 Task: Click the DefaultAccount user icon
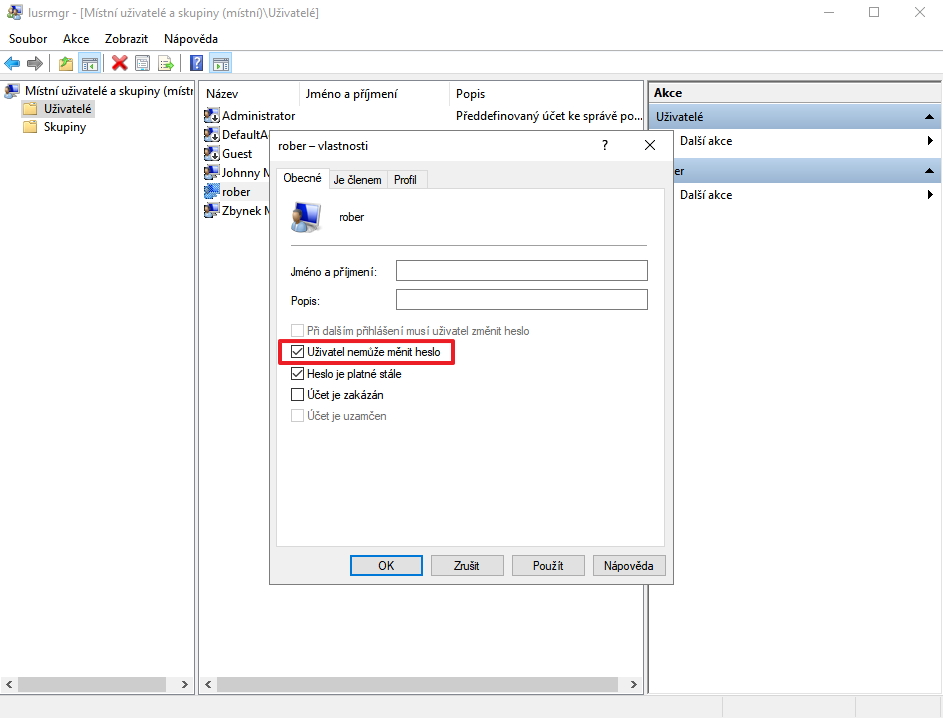[x=211, y=134]
